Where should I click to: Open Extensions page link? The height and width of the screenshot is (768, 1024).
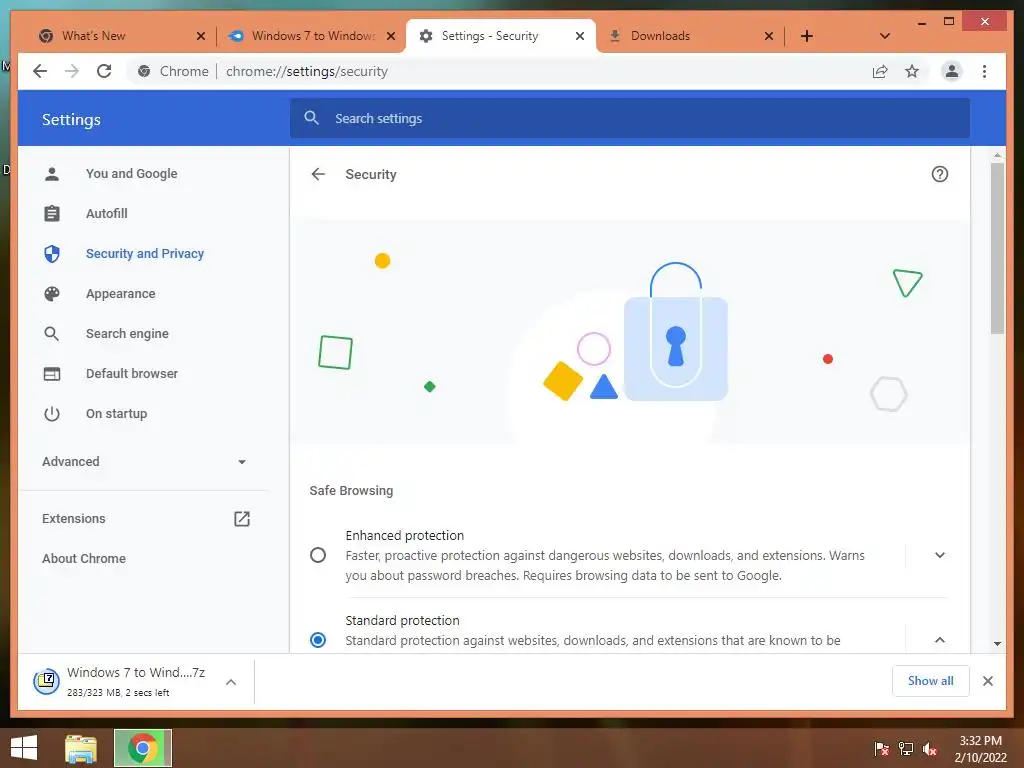(x=74, y=519)
